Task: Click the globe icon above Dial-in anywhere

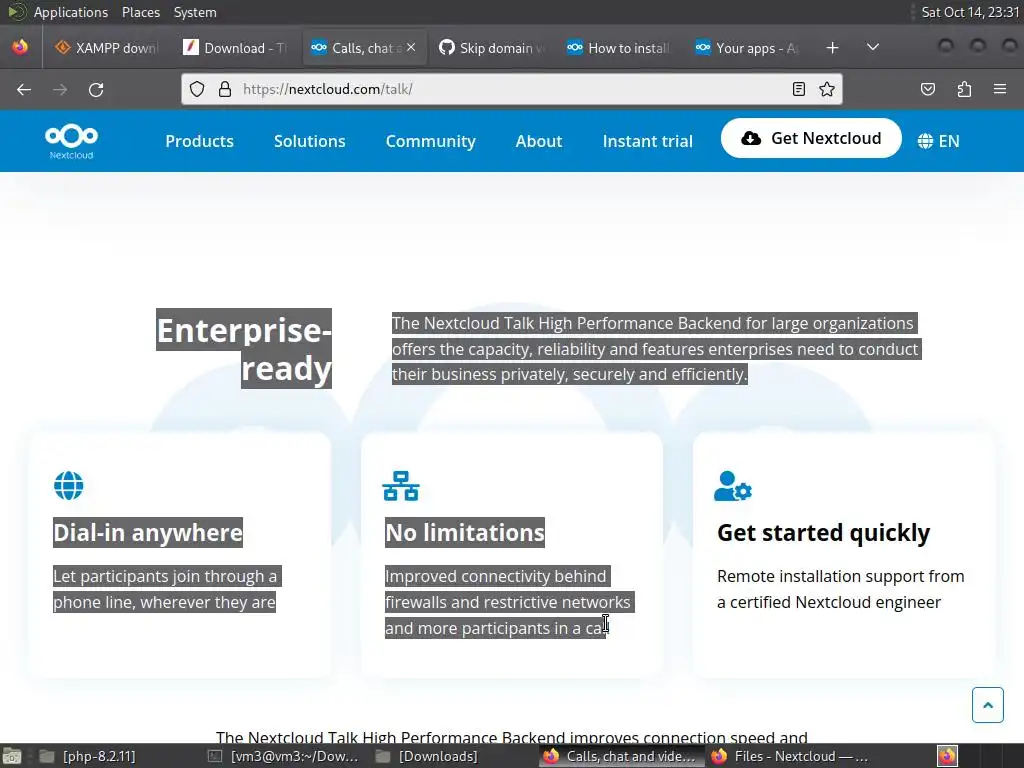Action: [69, 486]
